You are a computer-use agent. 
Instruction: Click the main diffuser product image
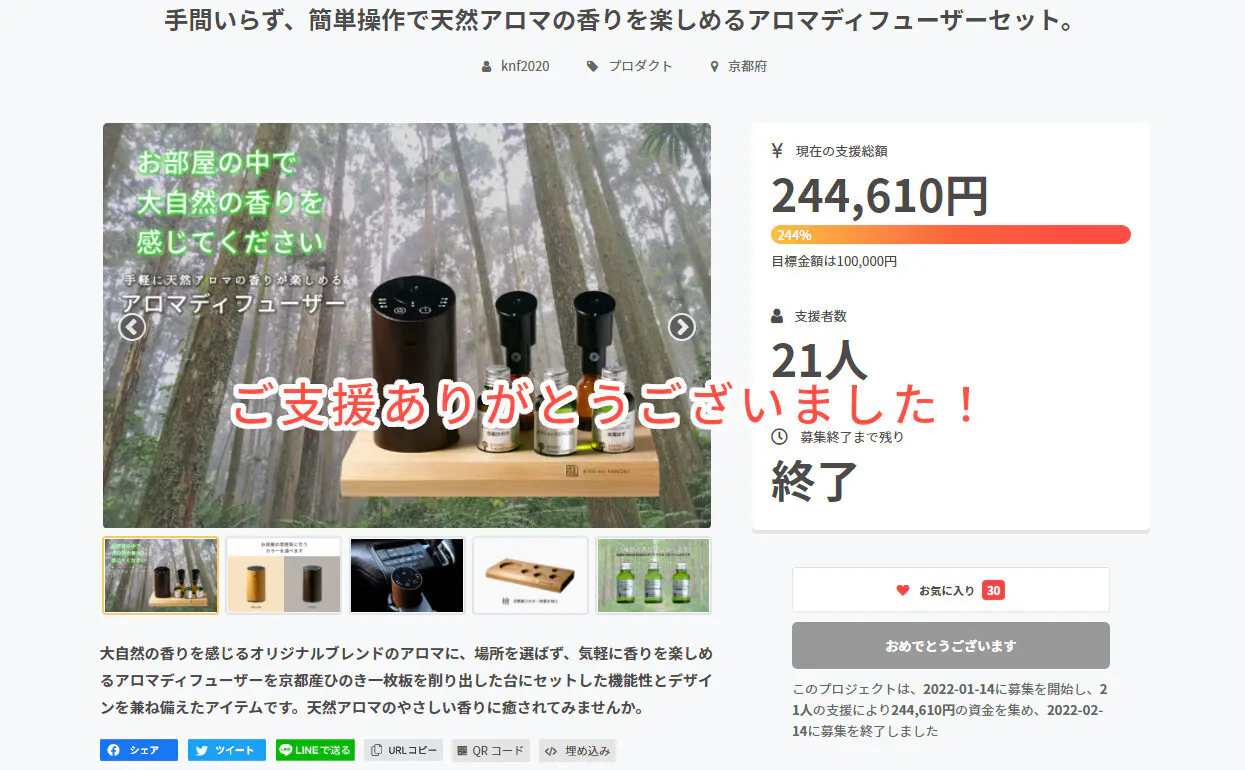click(407, 325)
